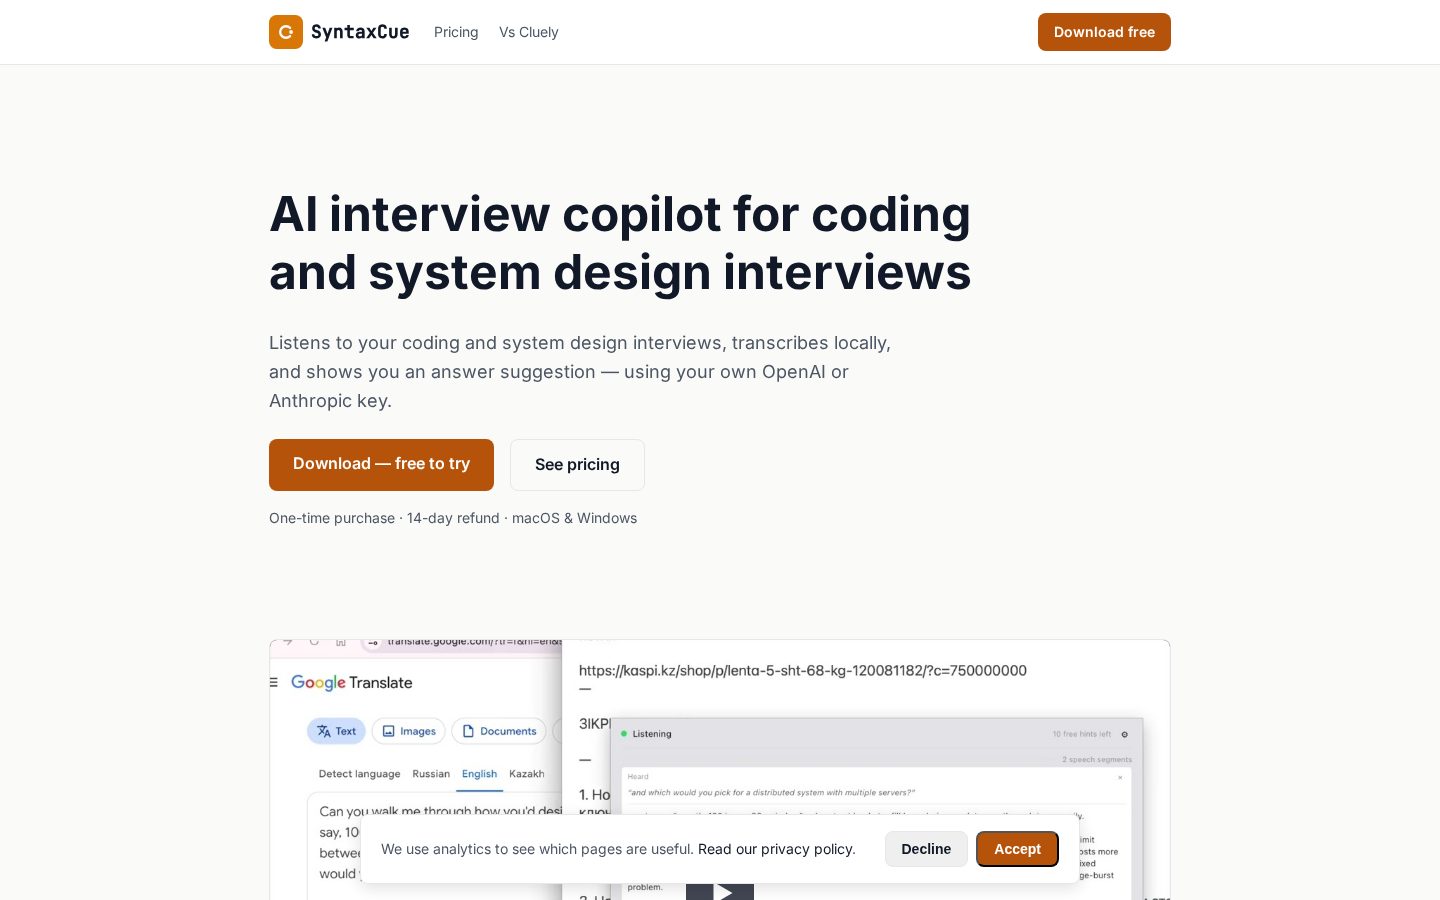Open the See pricing button
The image size is (1440, 900).
(x=577, y=465)
